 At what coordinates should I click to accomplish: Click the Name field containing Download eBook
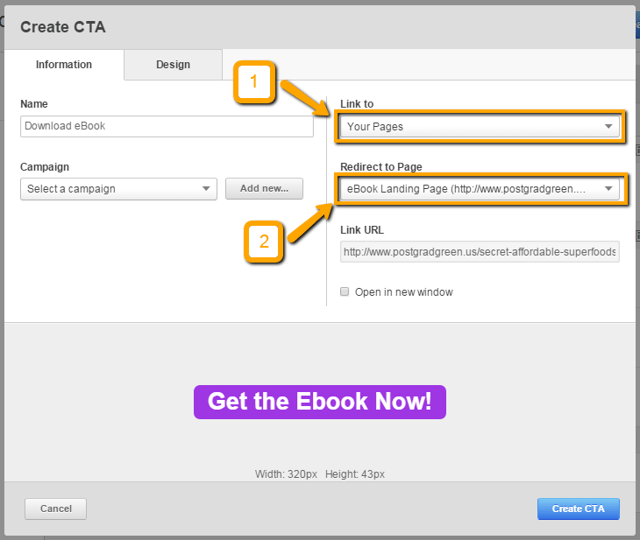point(166,126)
